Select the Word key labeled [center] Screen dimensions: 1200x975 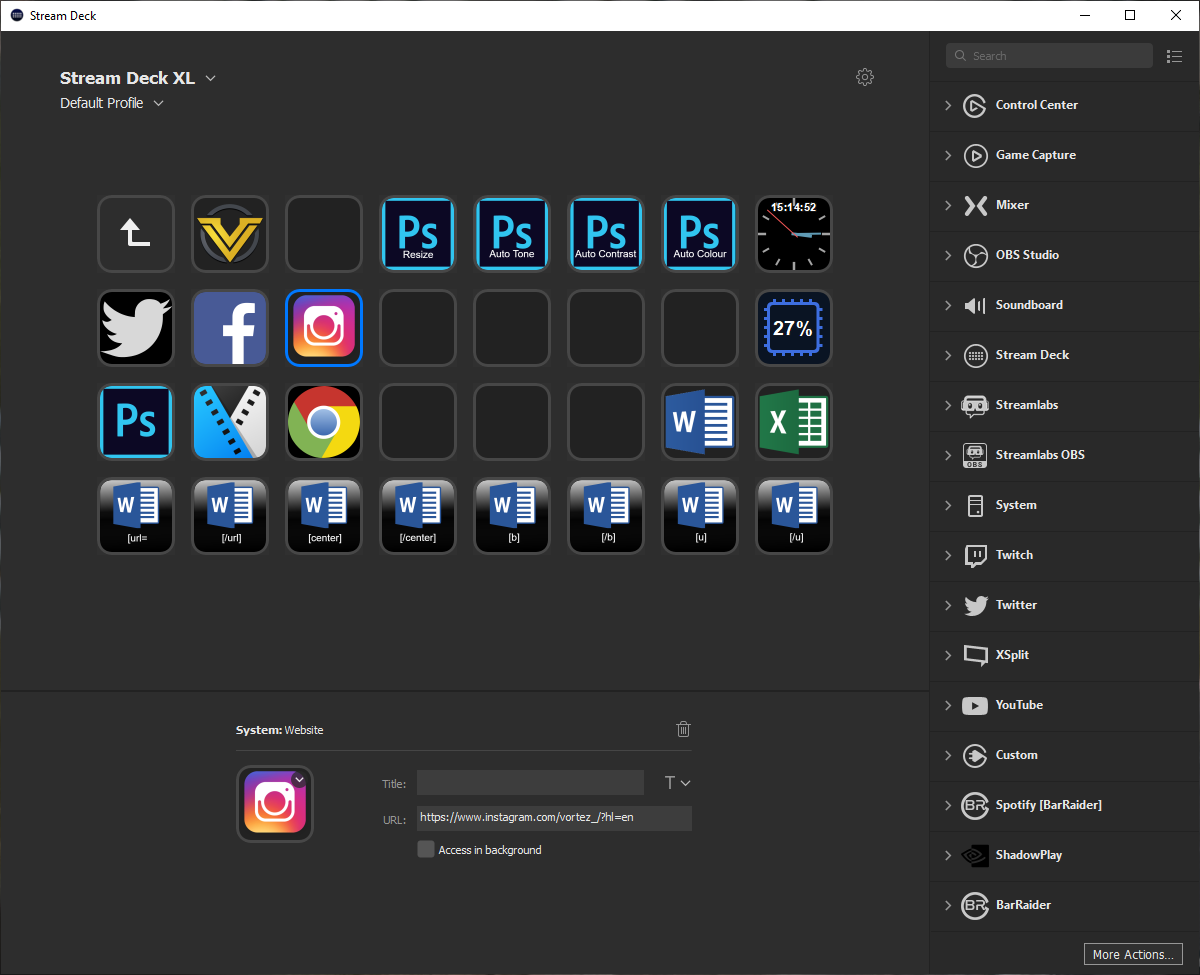click(324, 516)
